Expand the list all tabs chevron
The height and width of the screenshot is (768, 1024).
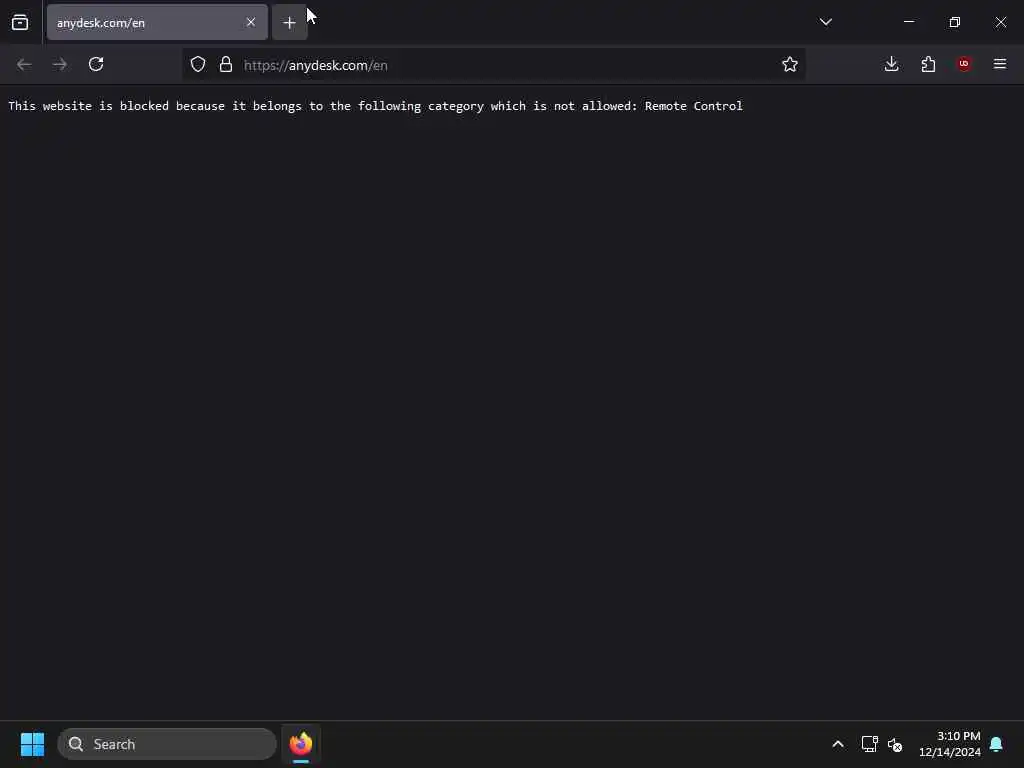825,22
